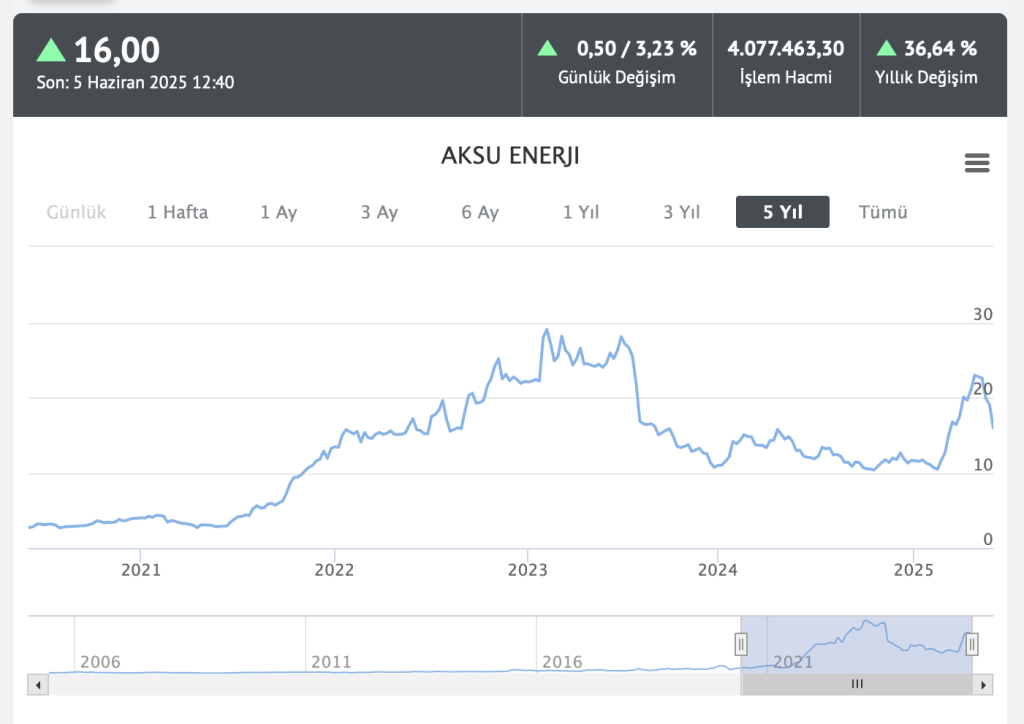Click the right navigator range handle
The image size is (1024, 724).
971,644
